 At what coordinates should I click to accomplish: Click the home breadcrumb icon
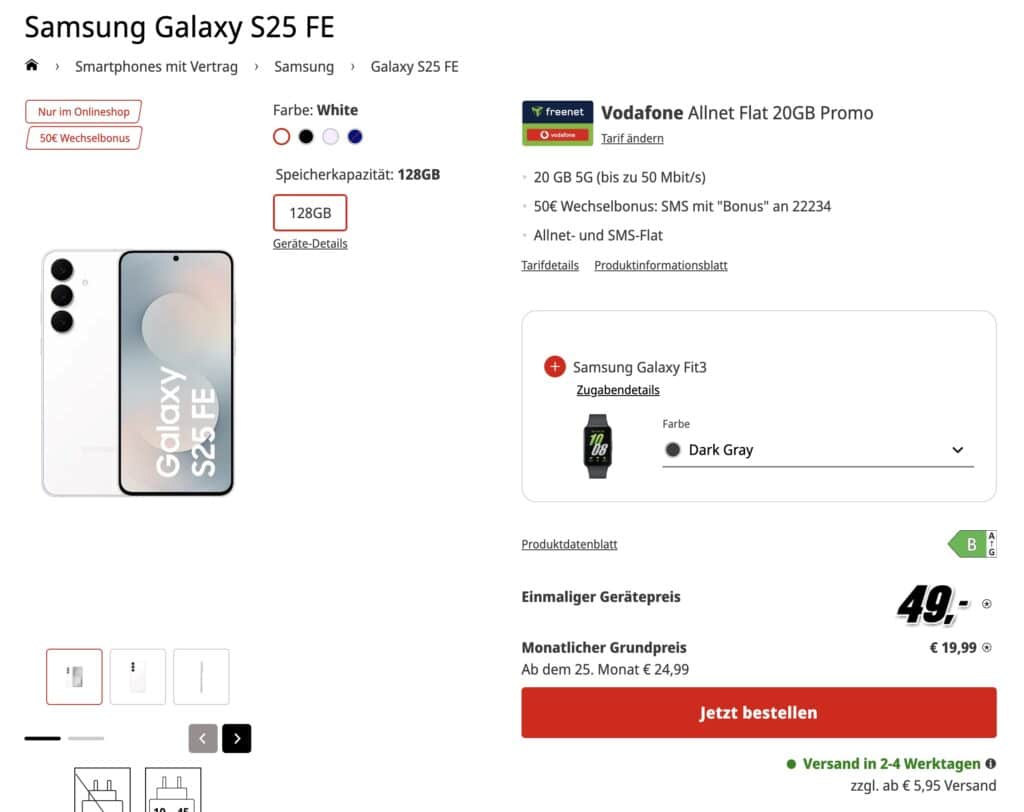coord(32,66)
